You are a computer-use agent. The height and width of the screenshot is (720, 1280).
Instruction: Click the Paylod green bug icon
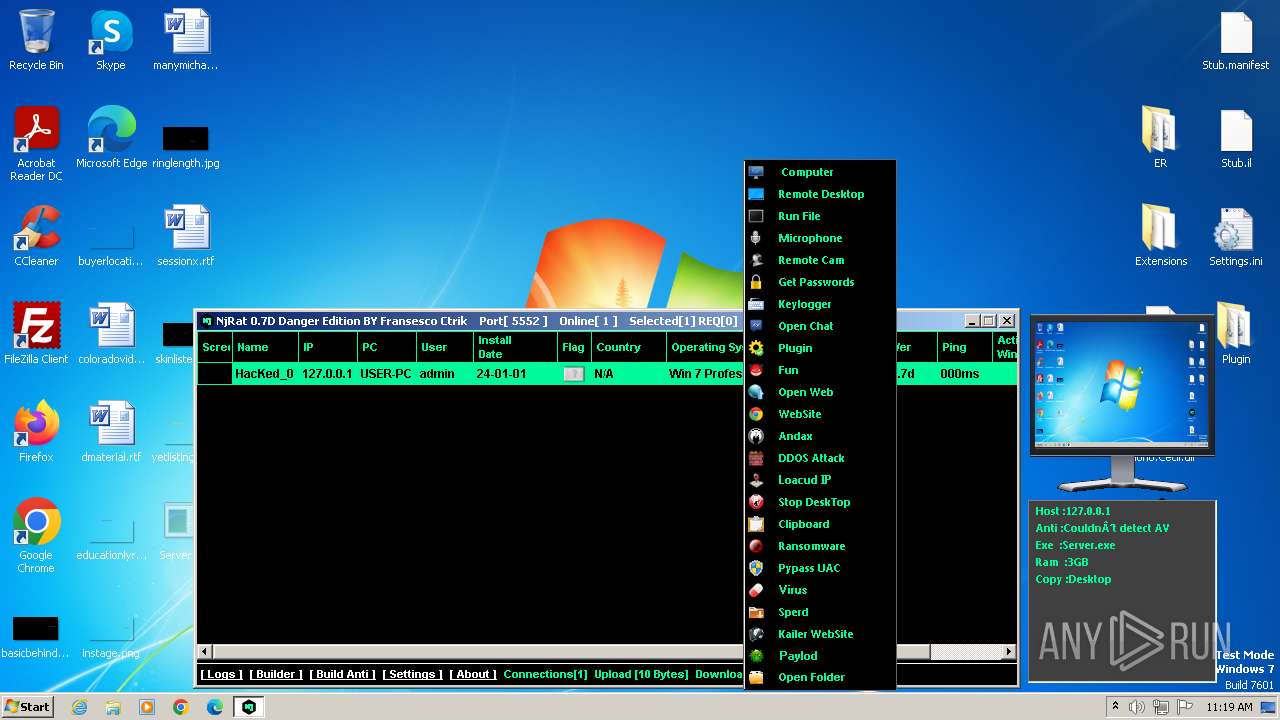pyautogui.click(x=756, y=656)
